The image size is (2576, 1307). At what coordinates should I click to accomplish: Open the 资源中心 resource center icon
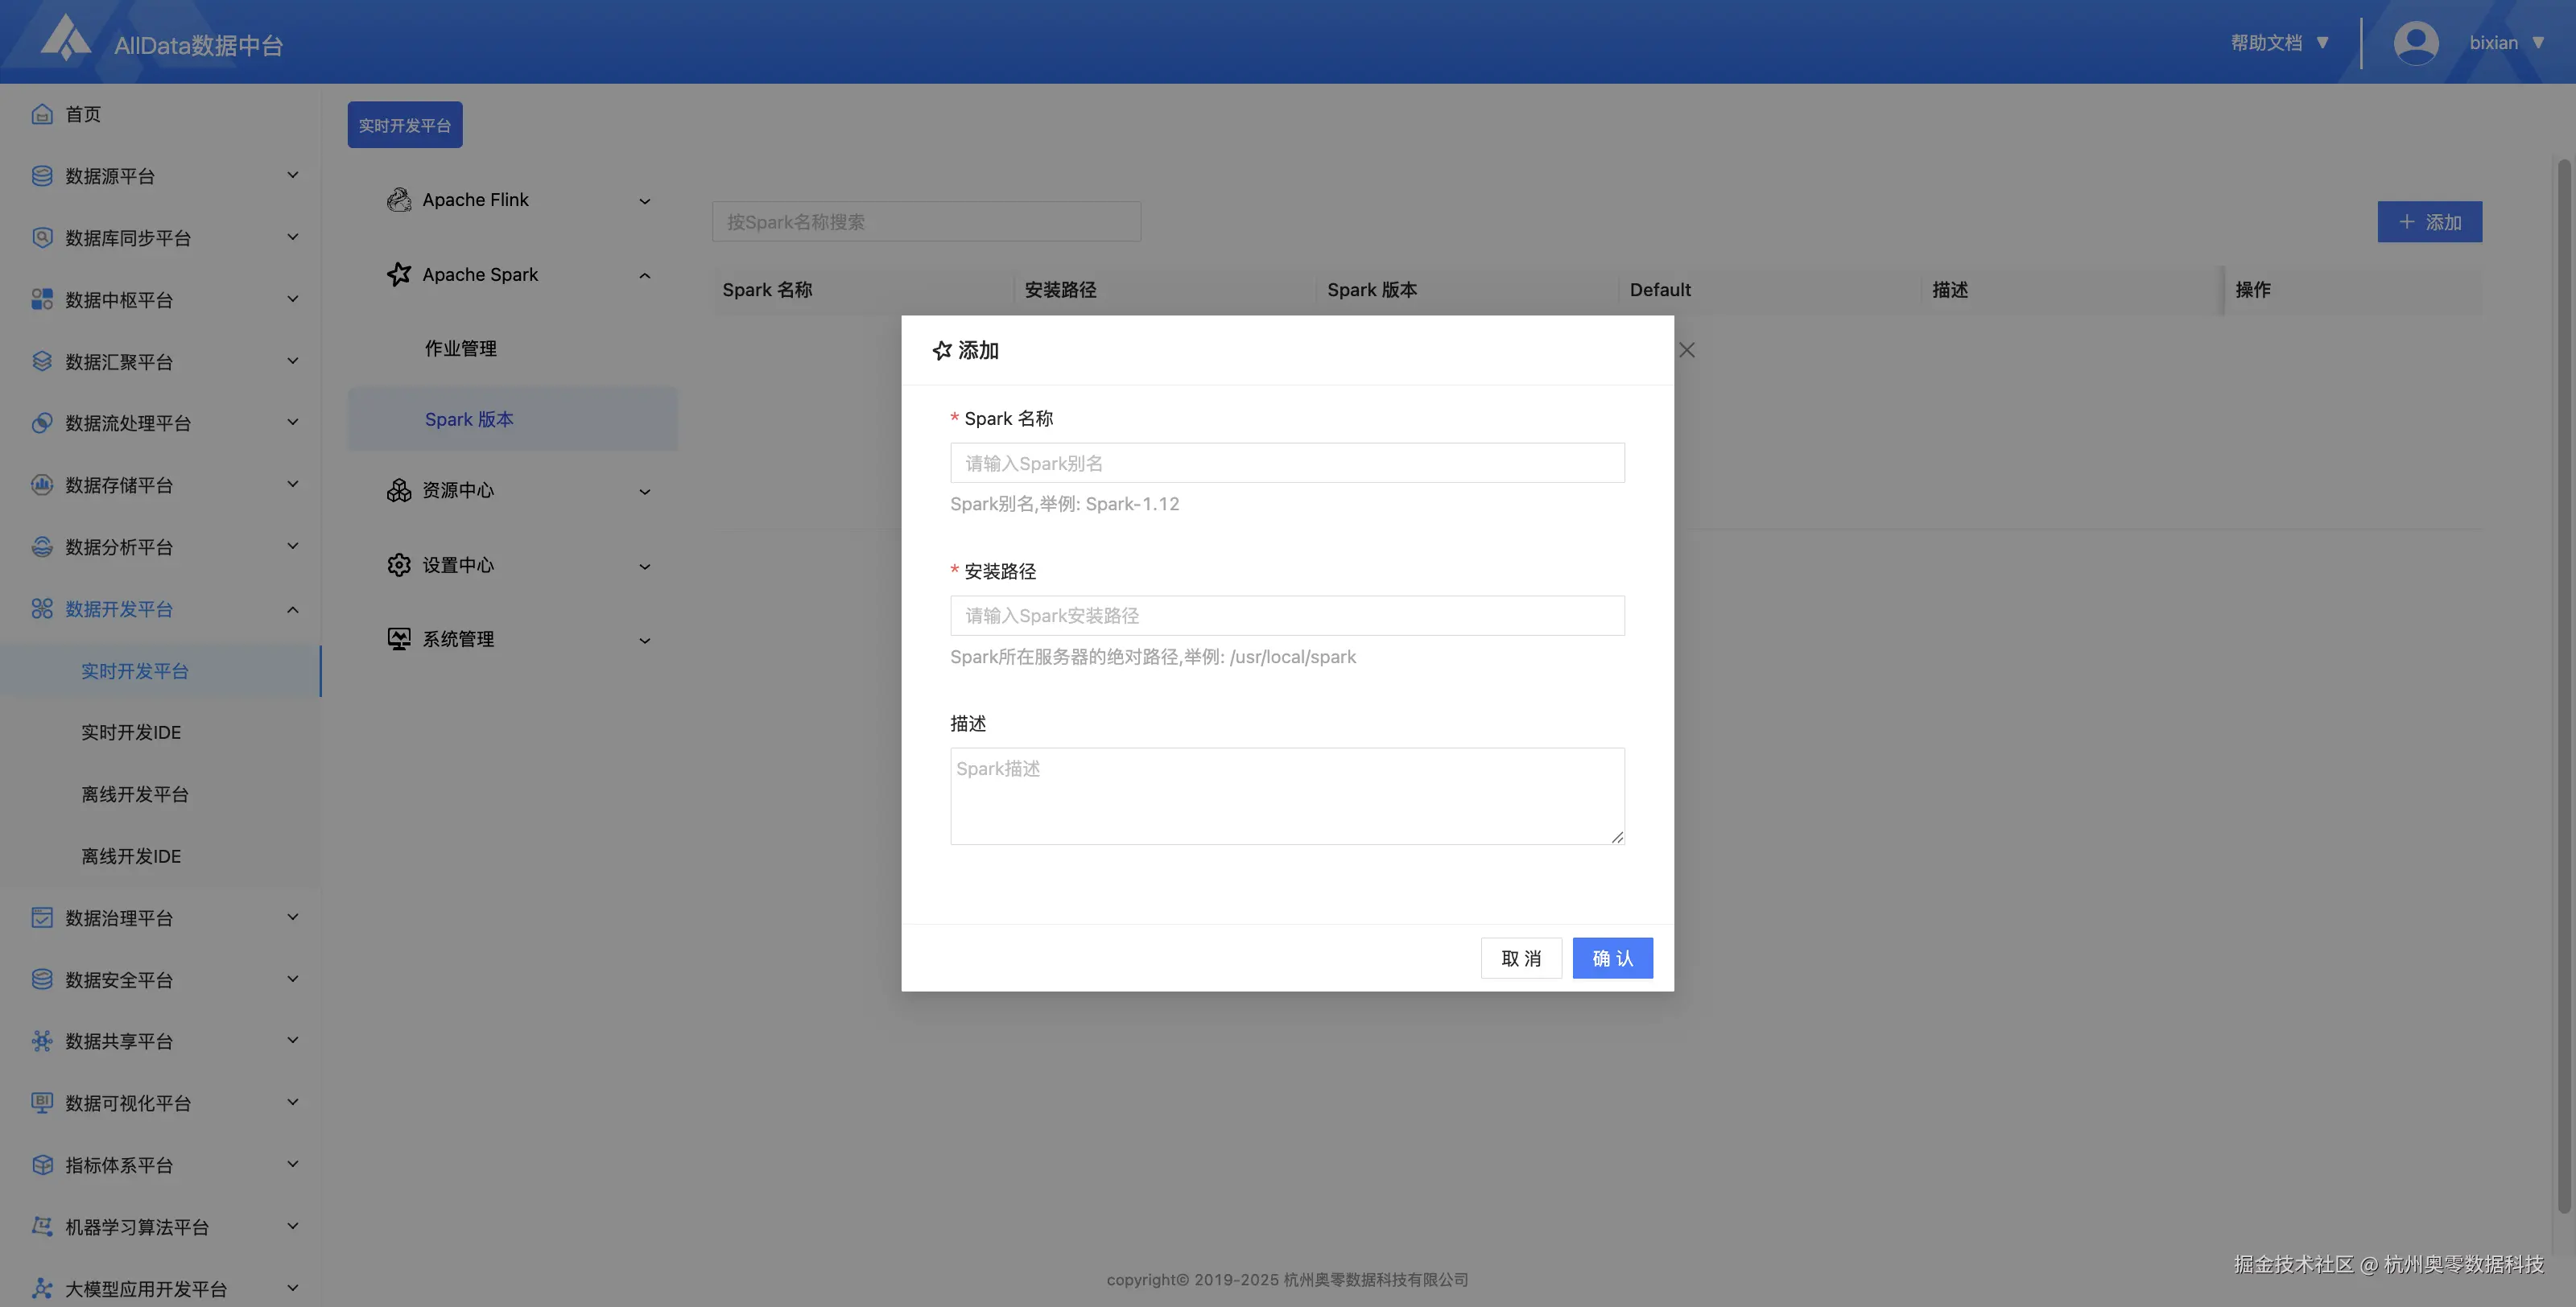pos(398,490)
